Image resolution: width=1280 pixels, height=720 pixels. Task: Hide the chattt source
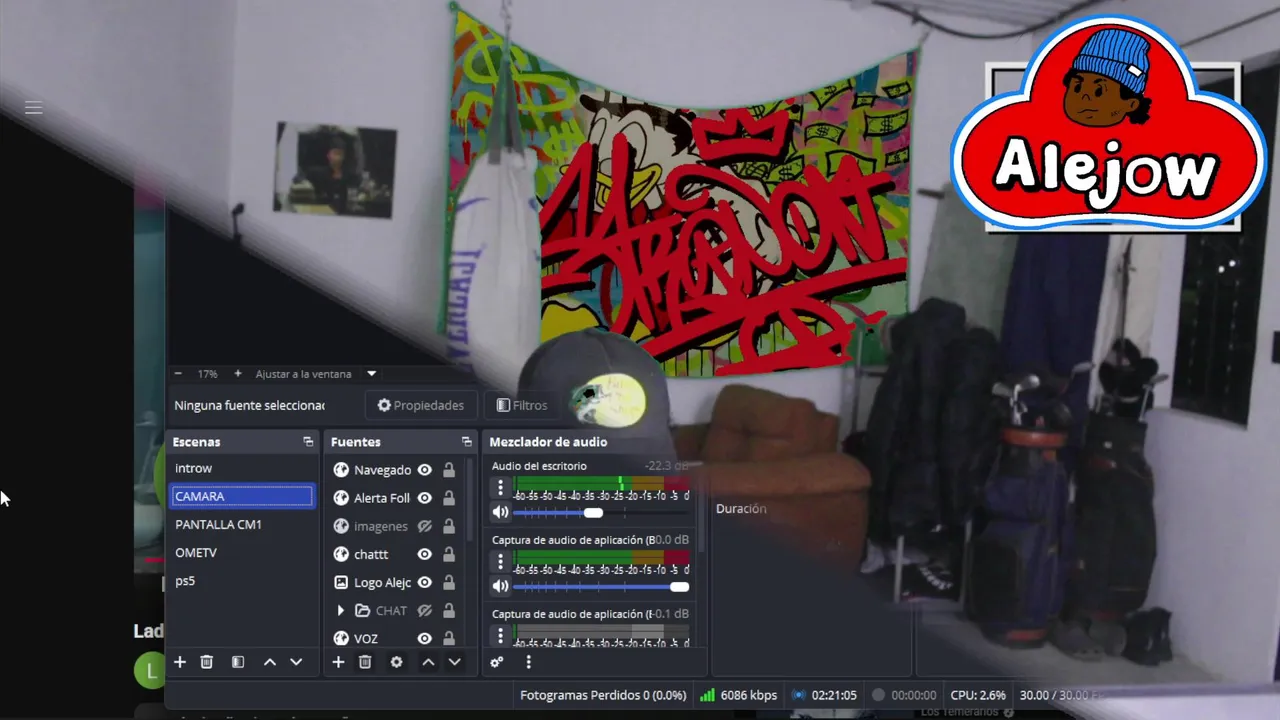[x=424, y=554]
